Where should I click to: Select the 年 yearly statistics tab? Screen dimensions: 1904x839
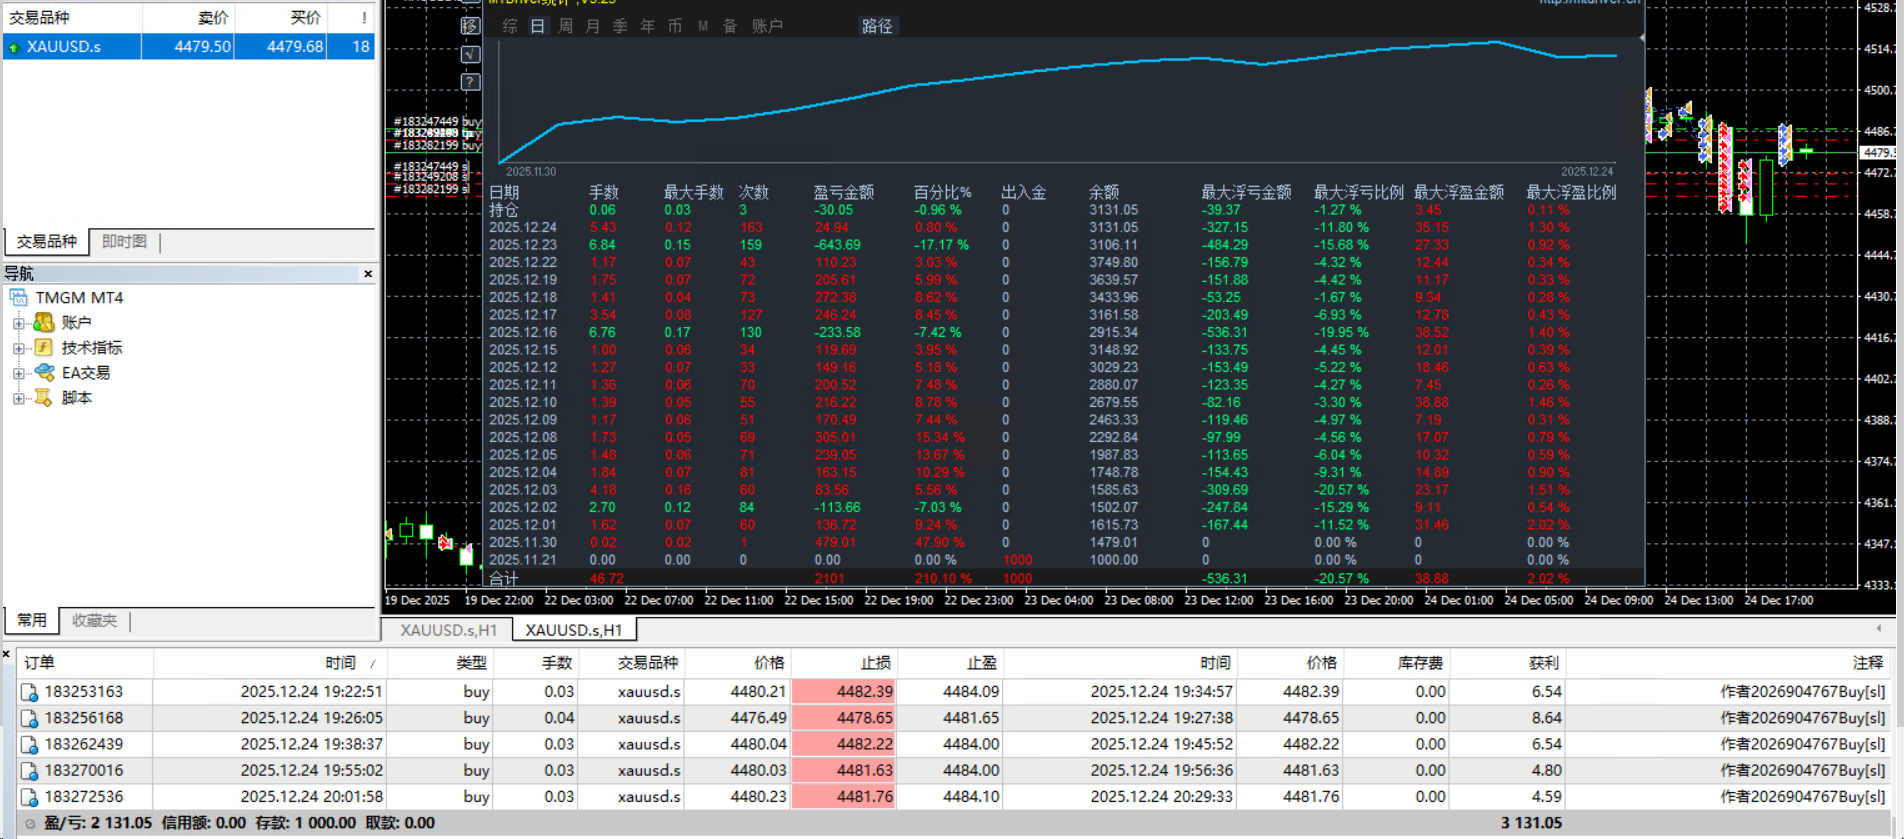[x=648, y=26]
